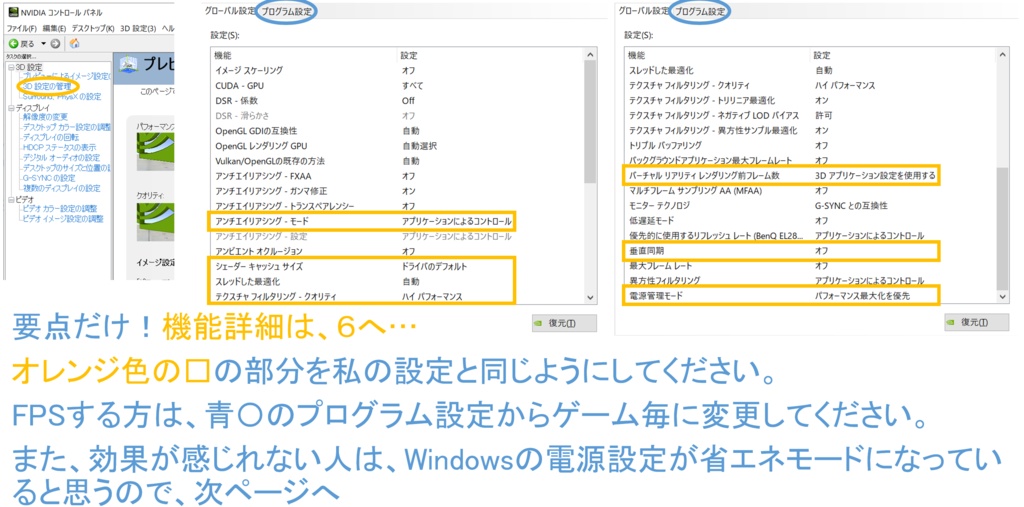Switch to グローバル設定 tab in middle panel
This screenshot has width=1024, height=507.
(x=230, y=10)
